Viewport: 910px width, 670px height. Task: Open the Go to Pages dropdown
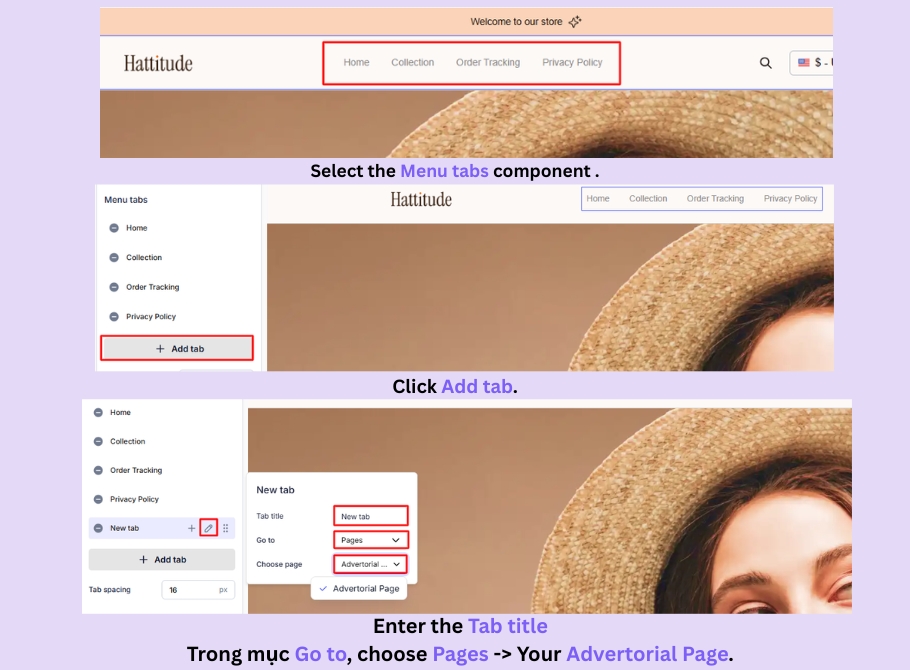(x=371, y=539)
